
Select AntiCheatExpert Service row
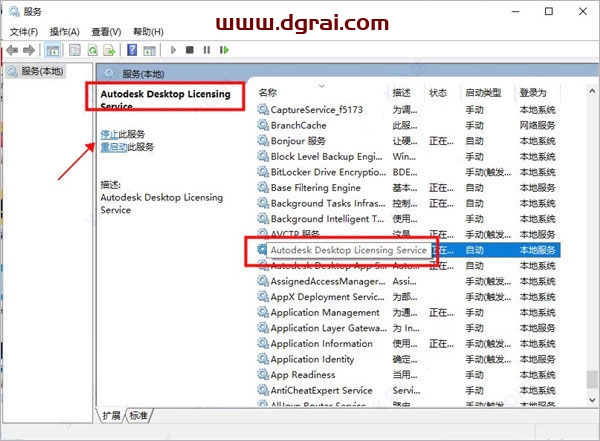point(407,390)
